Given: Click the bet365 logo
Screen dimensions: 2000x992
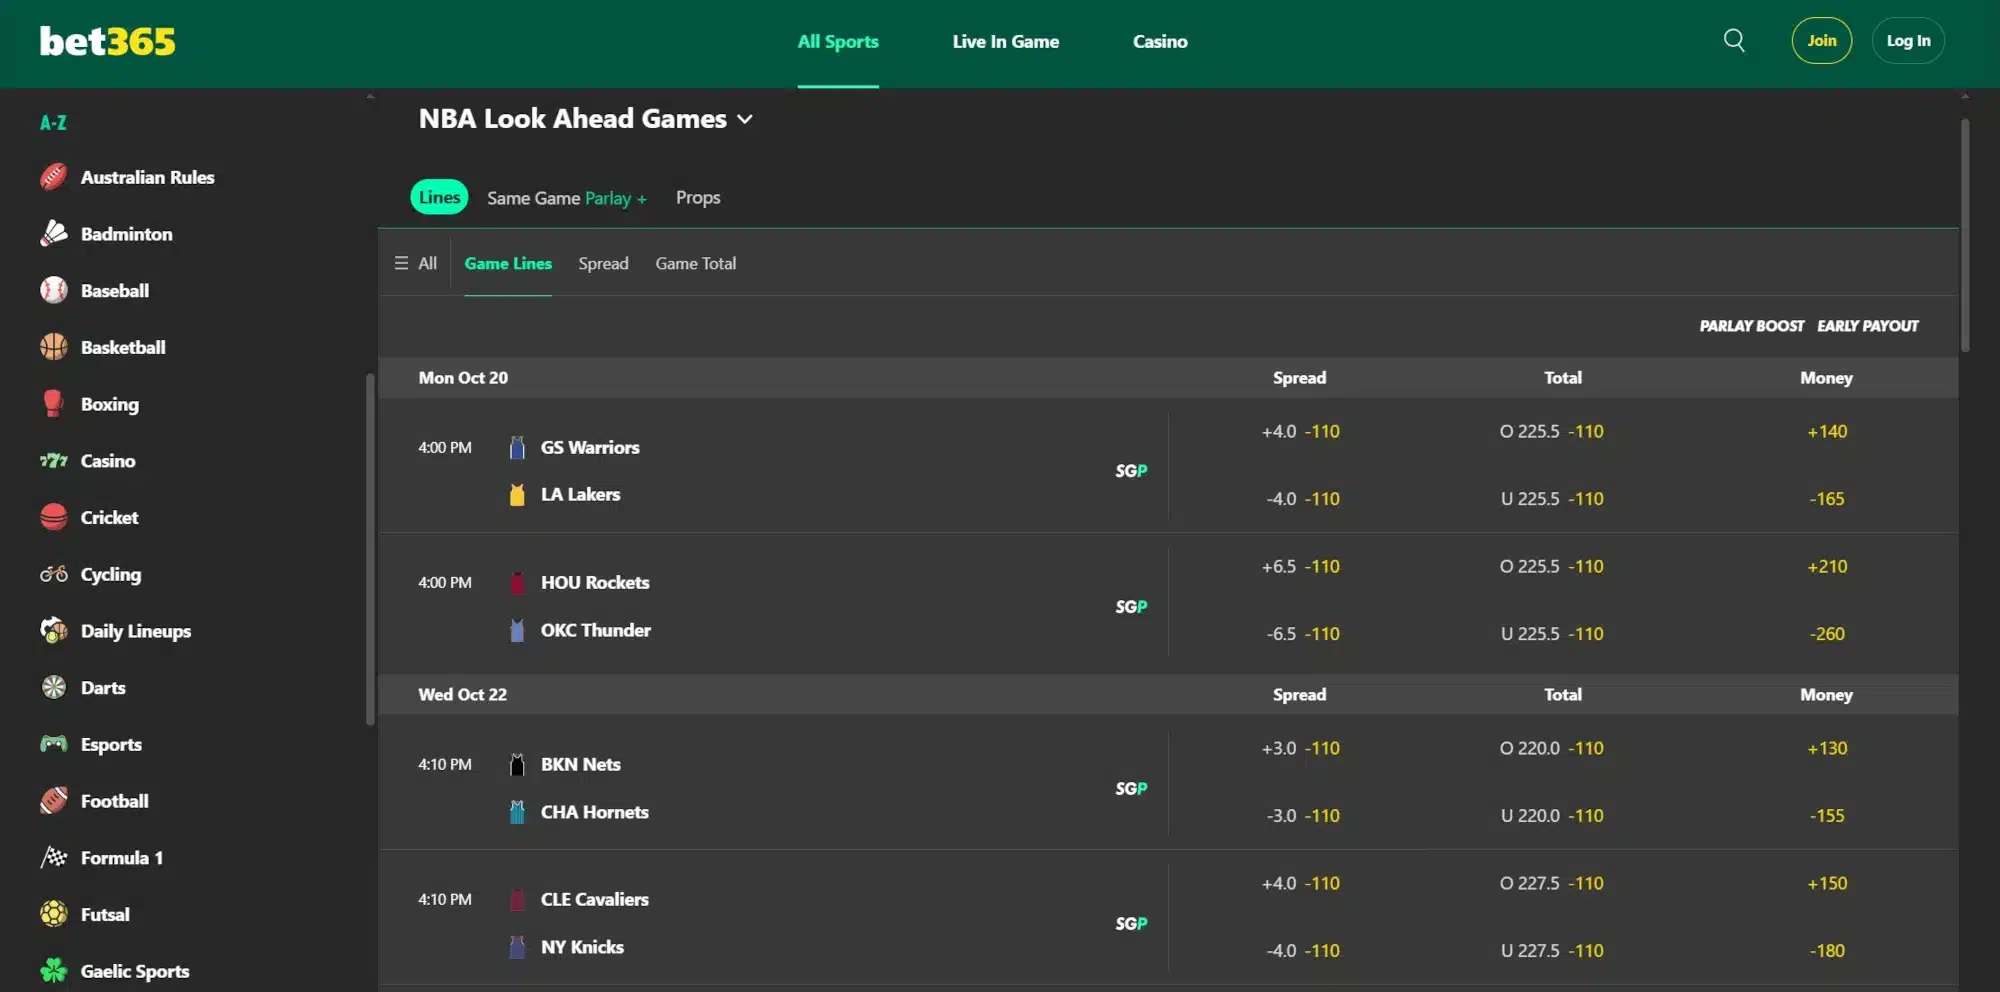Looking at the screenshot, I should pos(107,41).
